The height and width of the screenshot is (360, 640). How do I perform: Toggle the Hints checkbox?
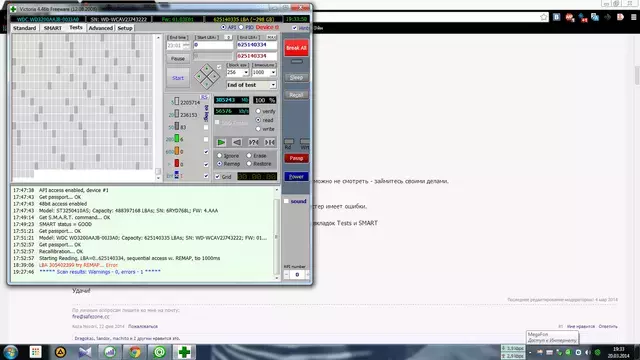coord(295,28)
